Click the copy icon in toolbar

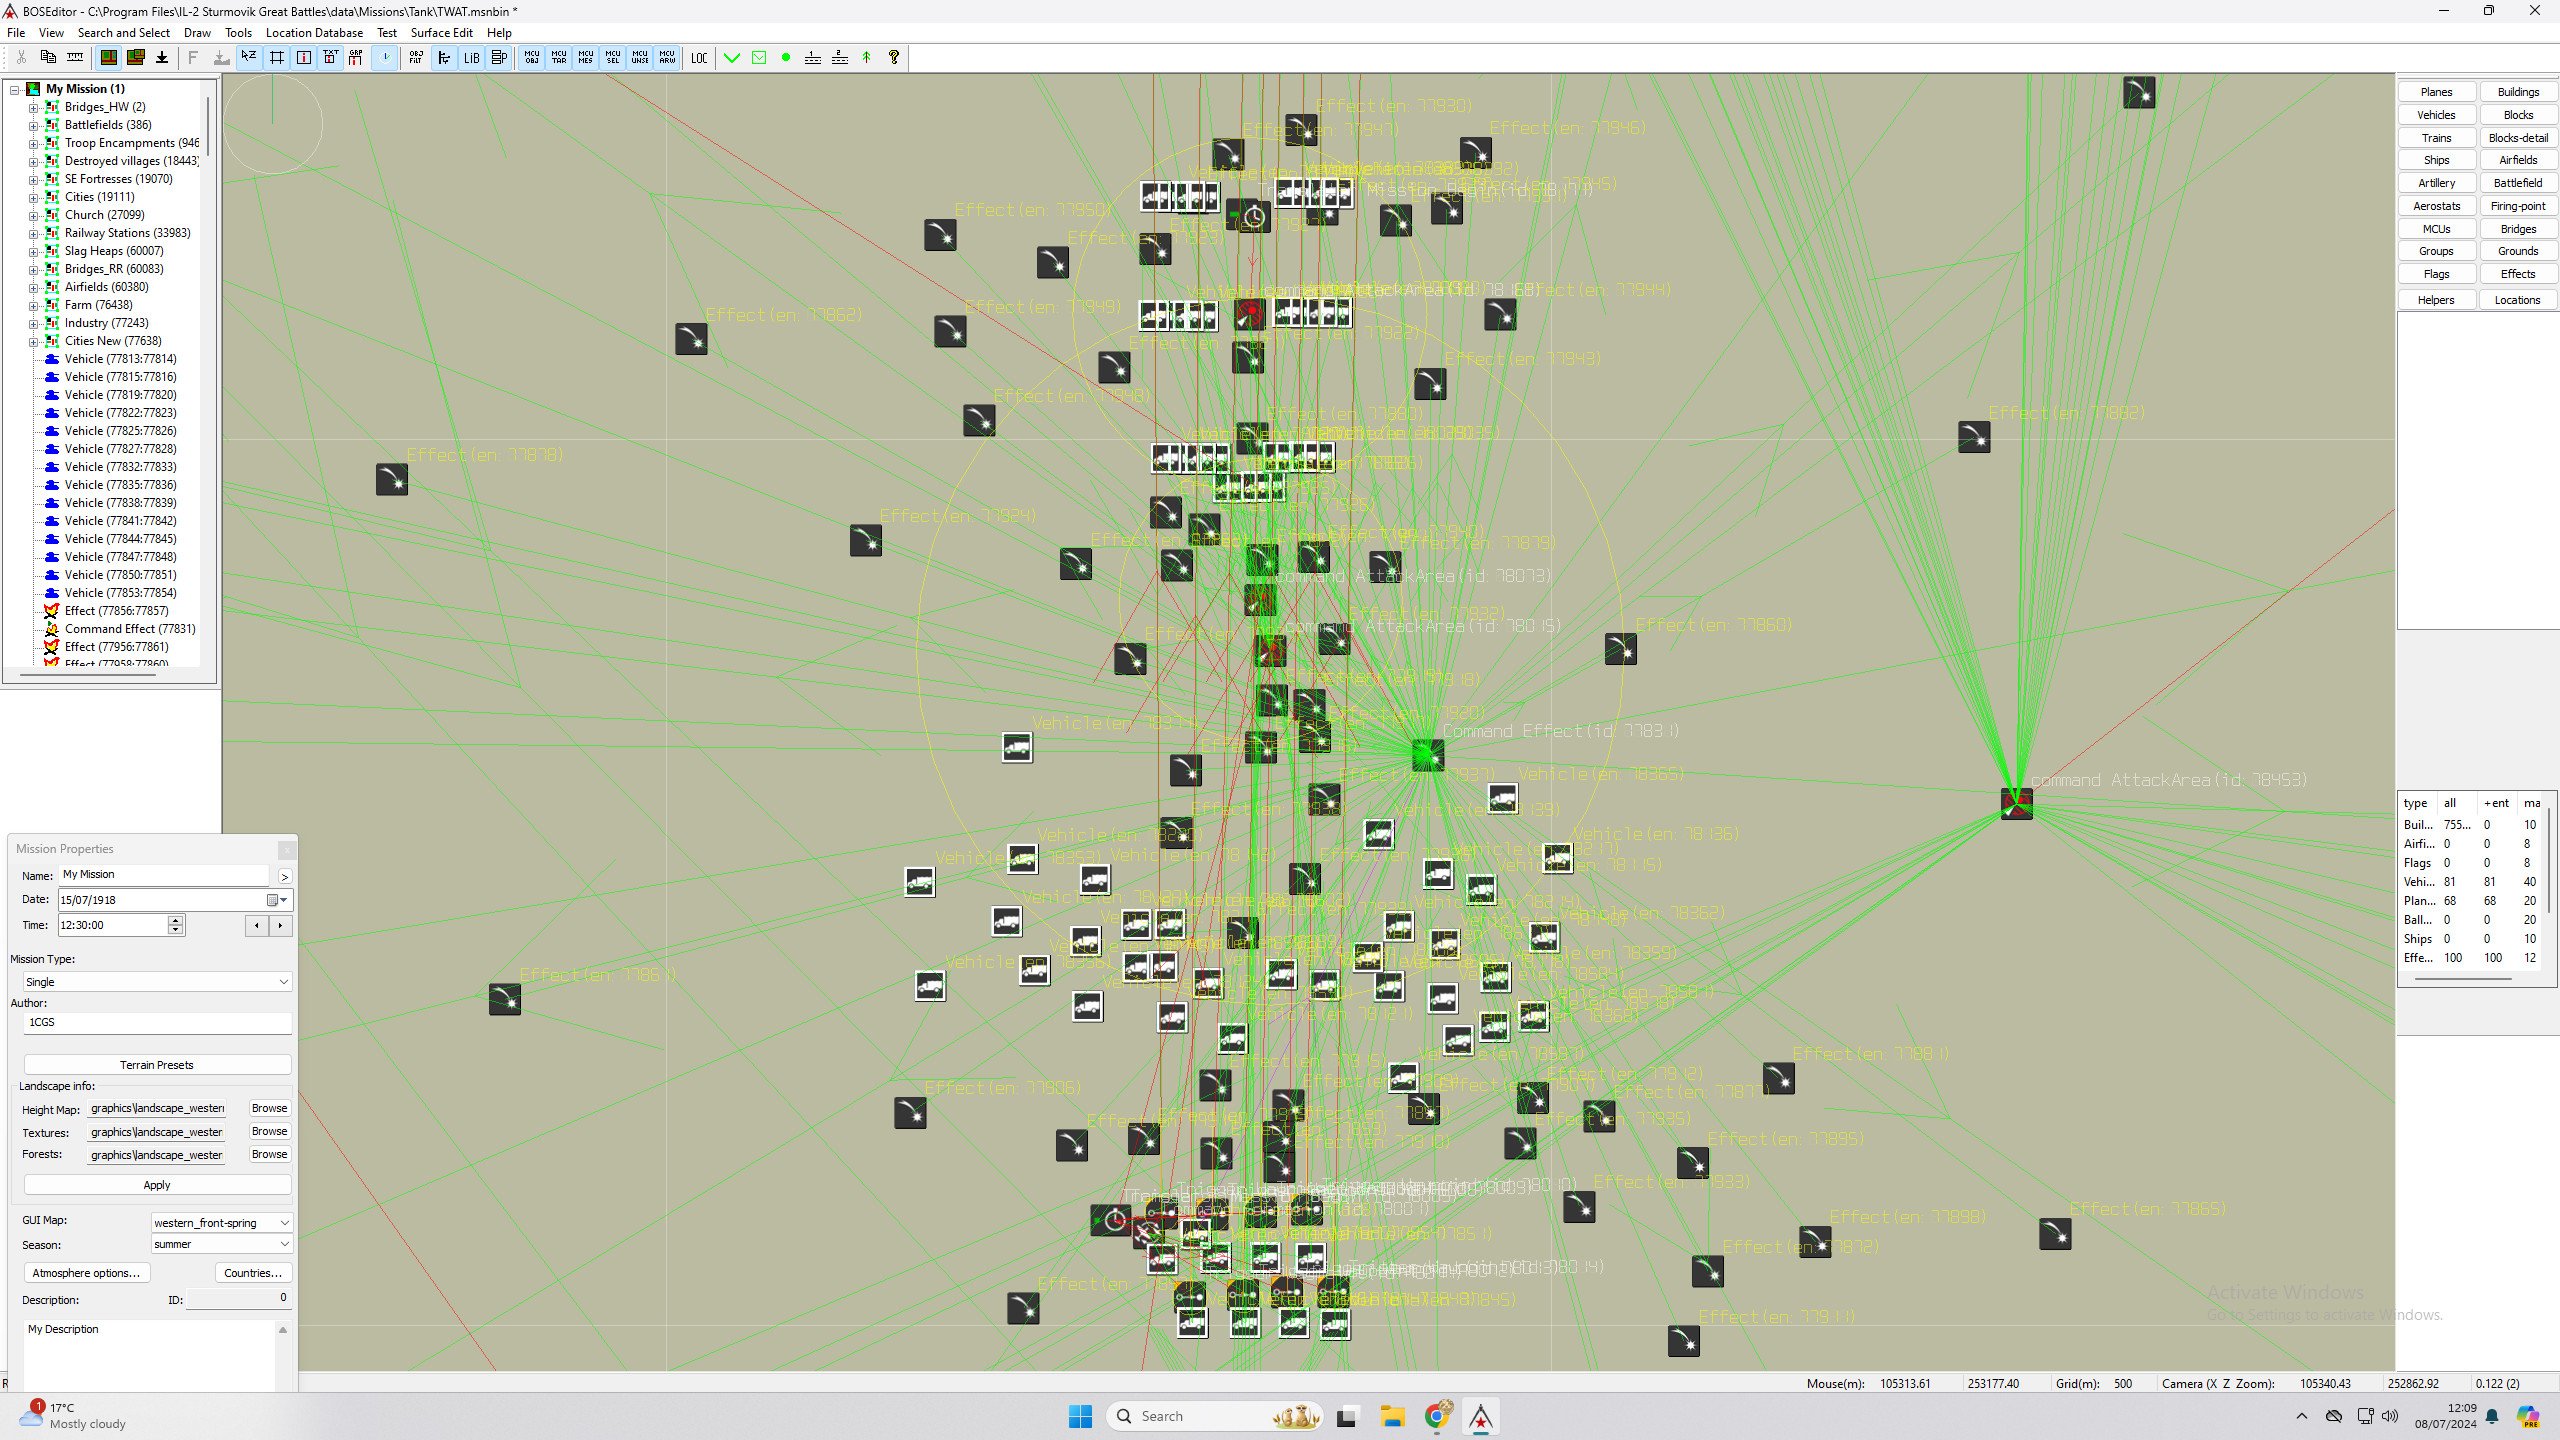tap(48, 58)
